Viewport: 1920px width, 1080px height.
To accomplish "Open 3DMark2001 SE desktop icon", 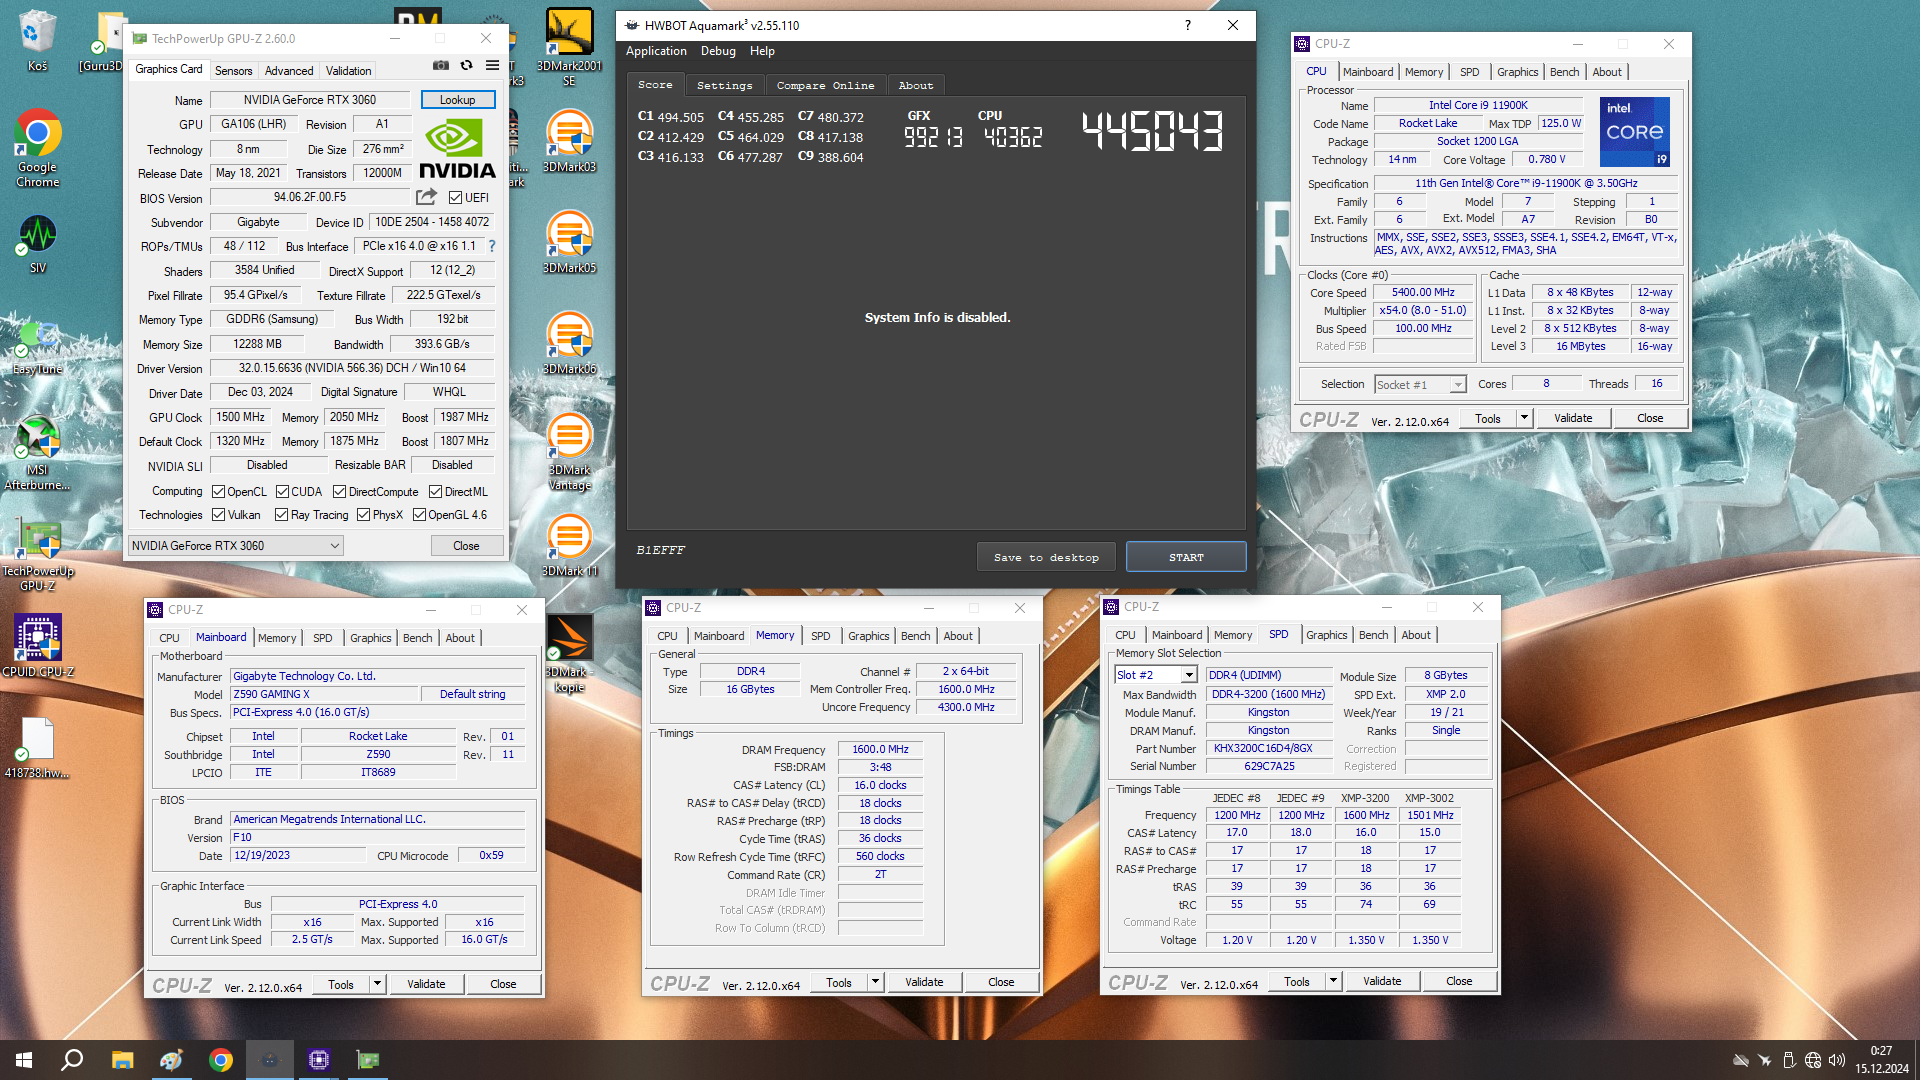I will click(569, 47).
